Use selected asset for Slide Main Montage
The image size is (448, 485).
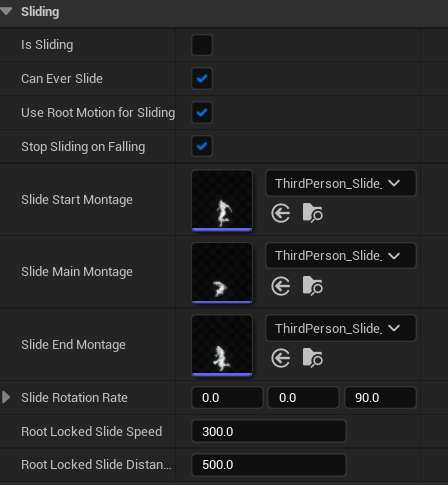pyautogui.click(x=281, y=286)
